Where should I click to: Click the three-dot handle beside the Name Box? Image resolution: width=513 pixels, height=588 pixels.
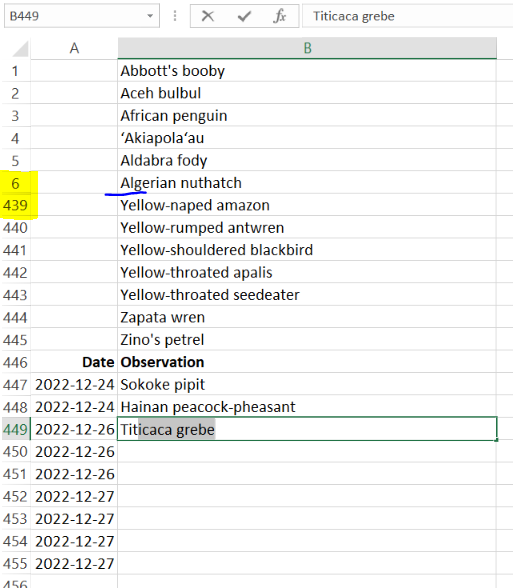pos(175,16)
